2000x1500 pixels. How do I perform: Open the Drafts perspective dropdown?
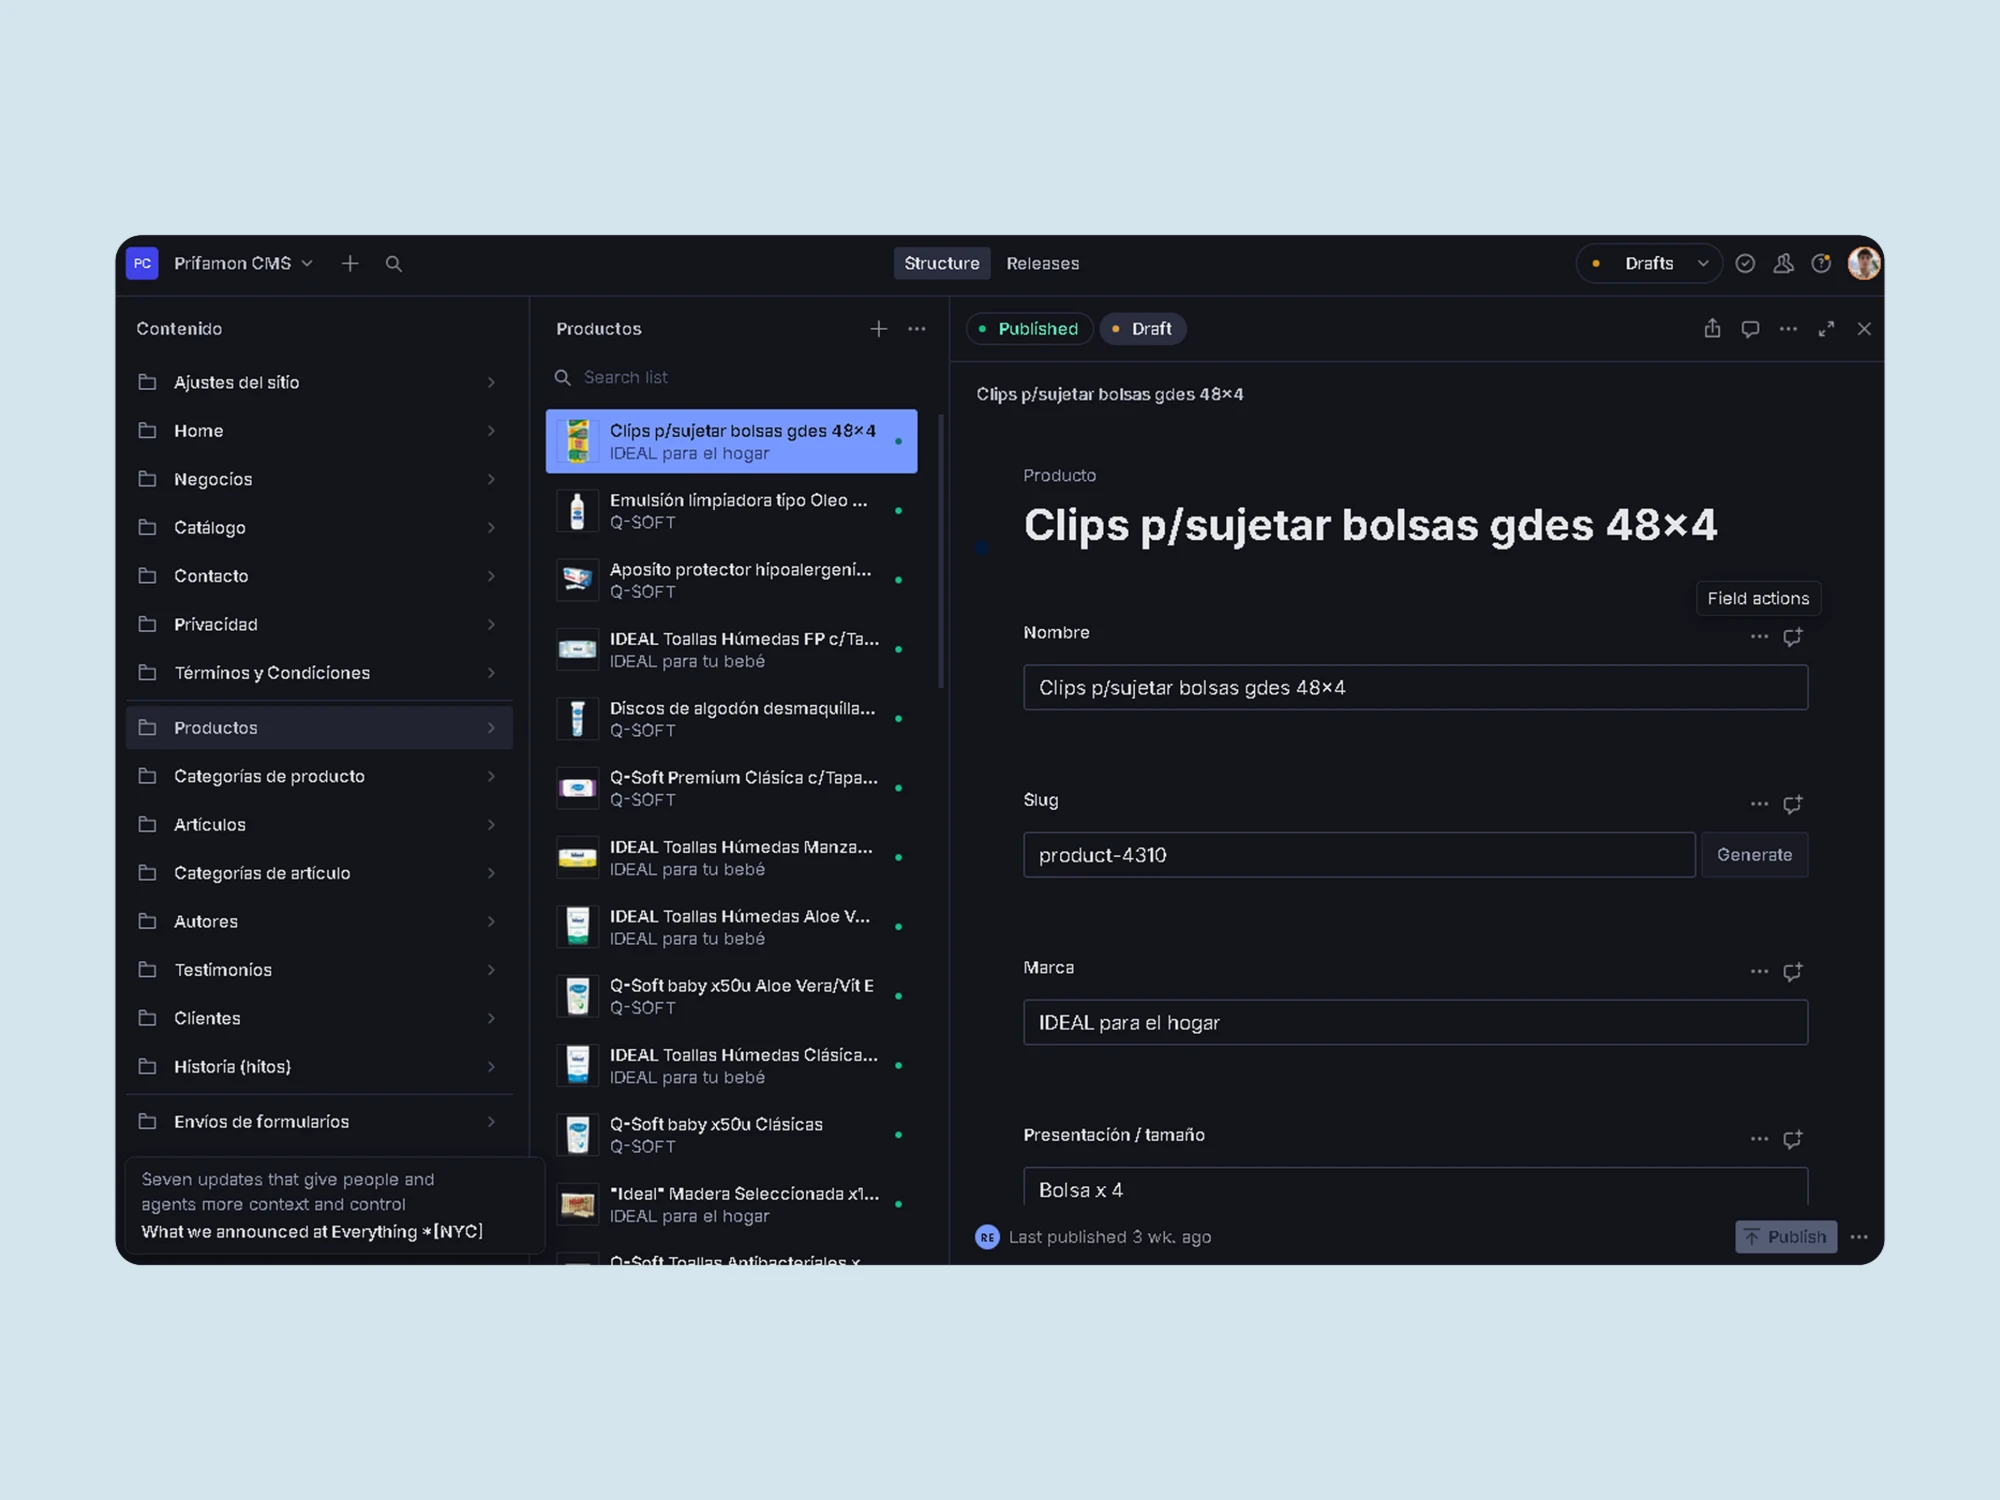tap(1649, 264)
